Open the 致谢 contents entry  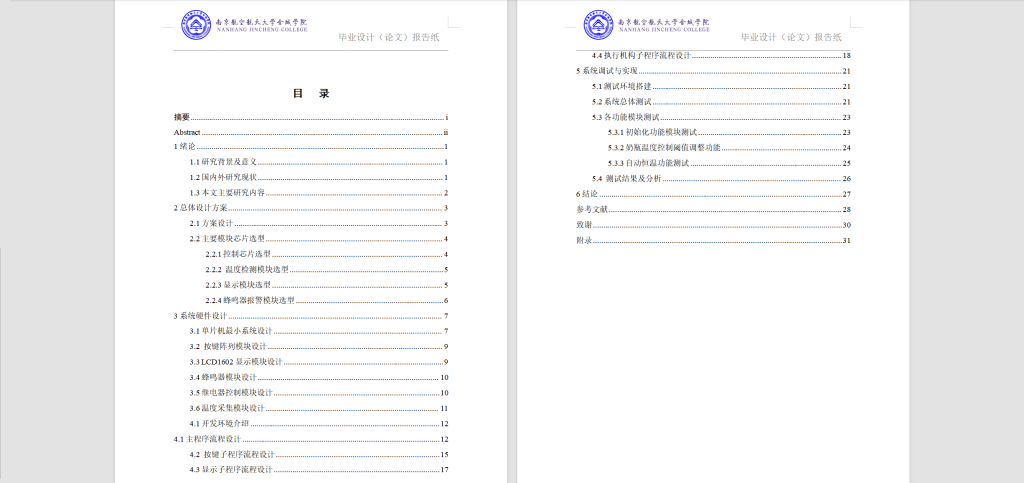713,225
